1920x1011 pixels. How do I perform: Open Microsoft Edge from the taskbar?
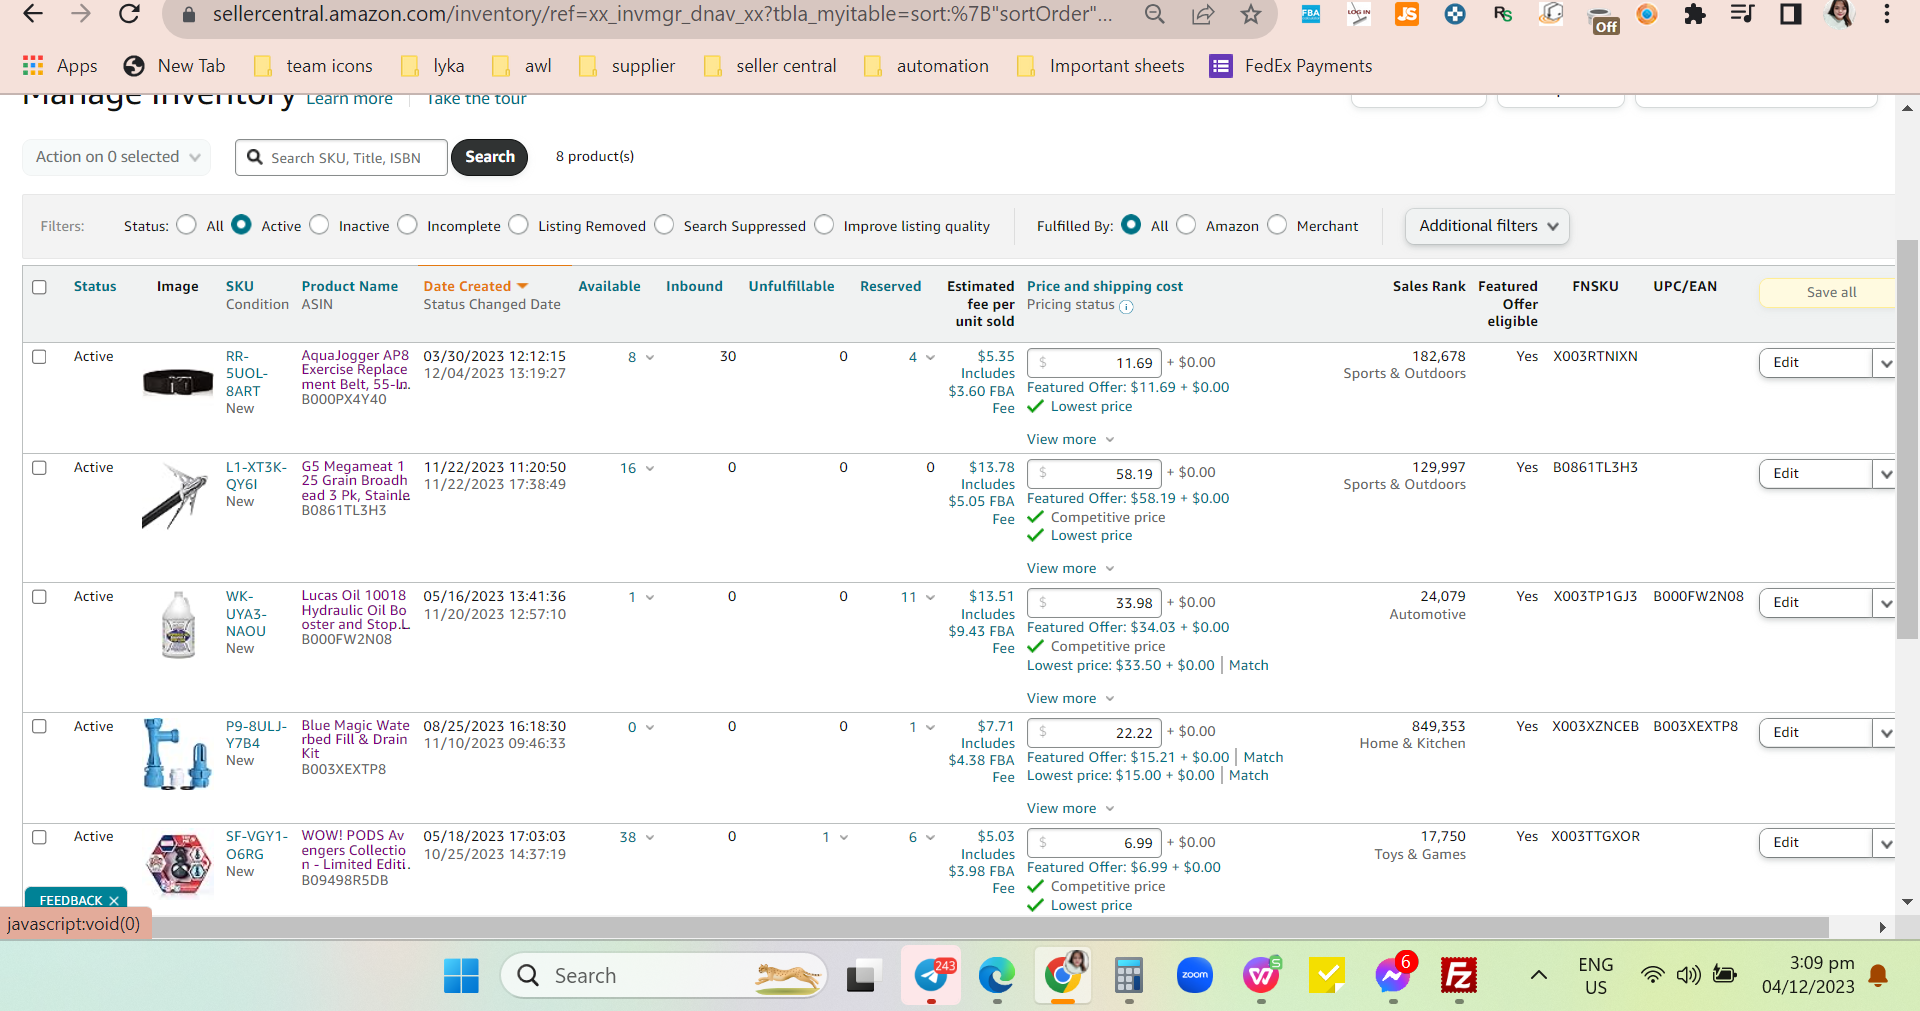[996, 975]
